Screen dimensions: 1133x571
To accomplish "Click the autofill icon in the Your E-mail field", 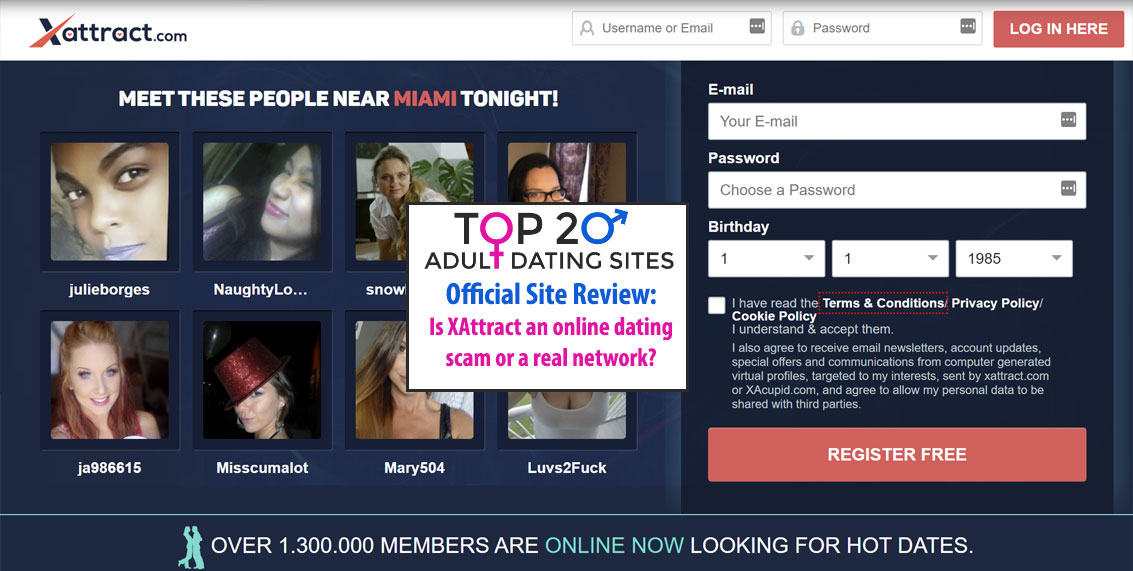I will (1068, 119).
